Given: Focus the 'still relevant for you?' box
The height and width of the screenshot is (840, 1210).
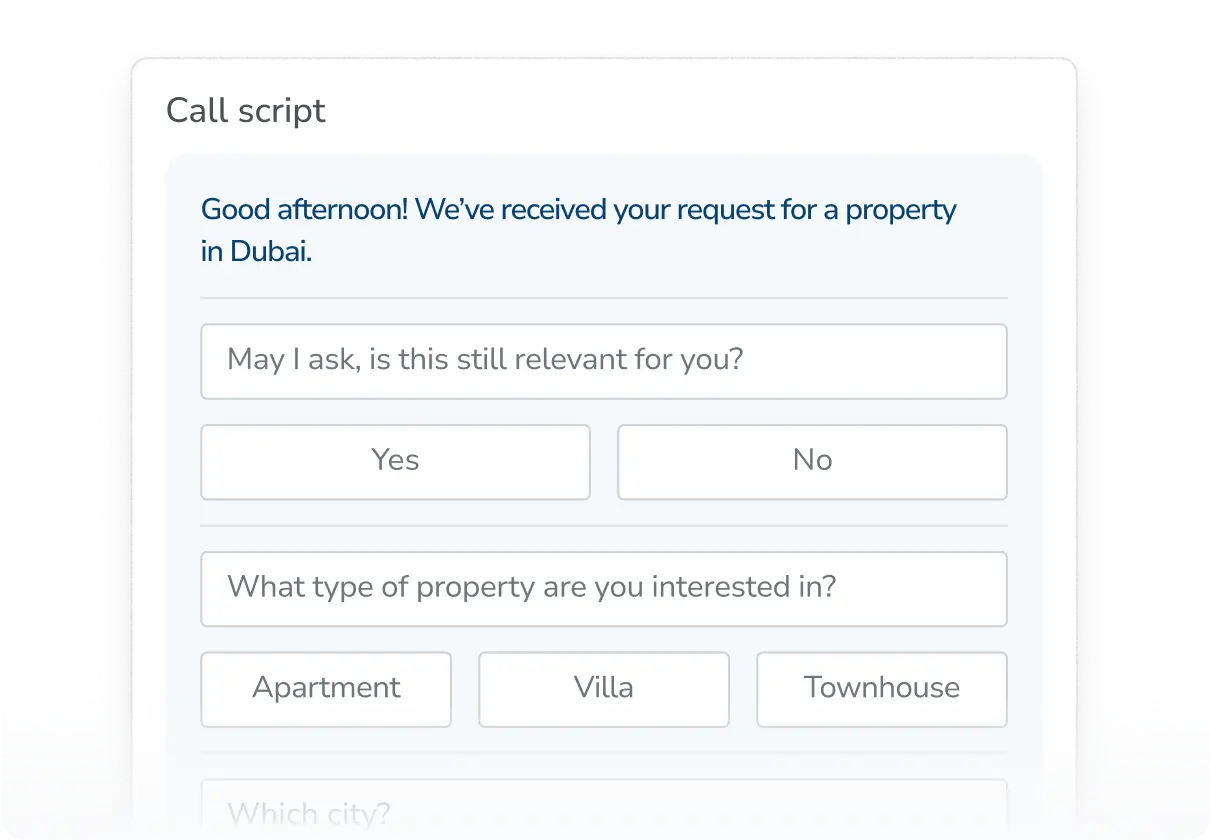Looking at the screenshot, I should click(x=603, y=361).
